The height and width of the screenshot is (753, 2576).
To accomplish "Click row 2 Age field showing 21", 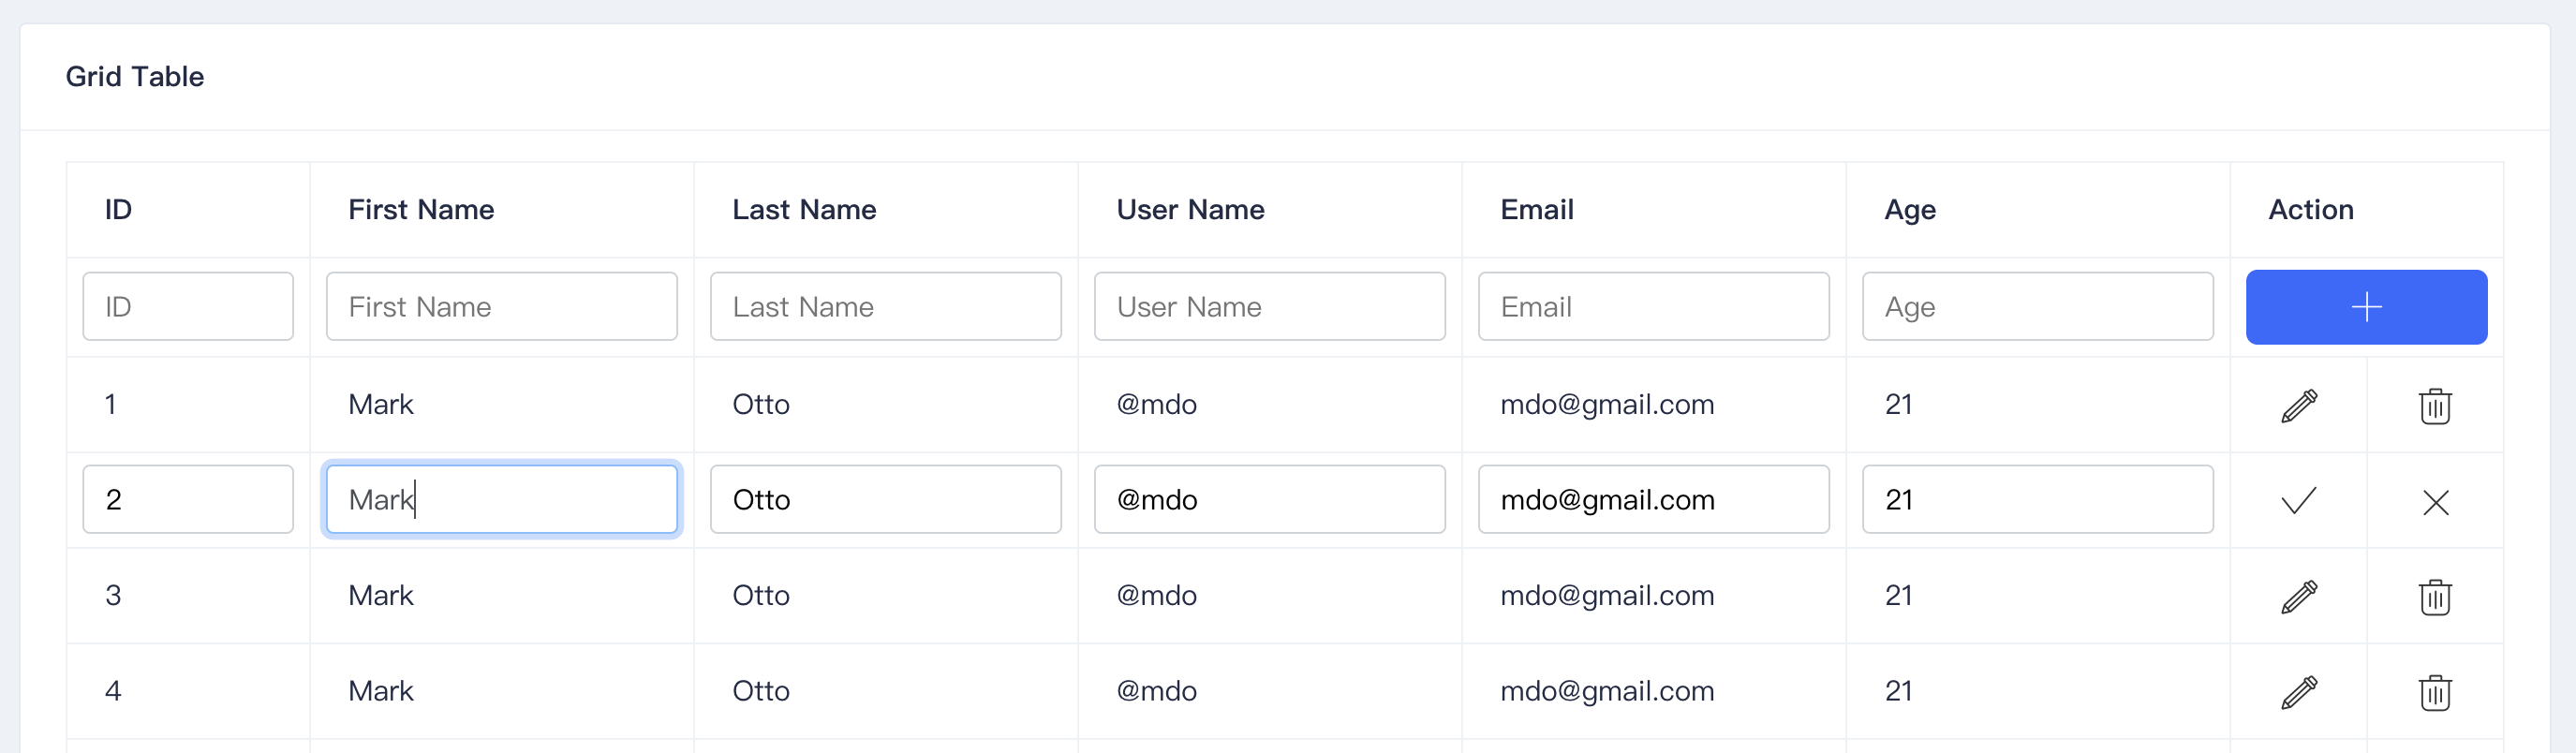I will [2037, 499].
